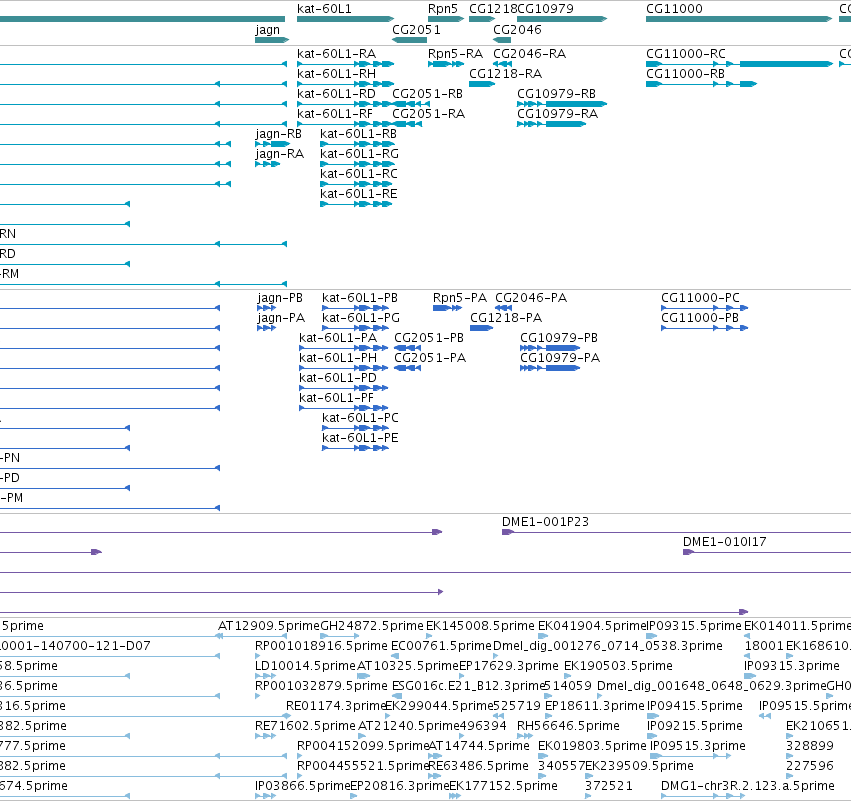Image resolution: width=851 pixels, height=801 pixels.
Task: Select the kat-60L1 gene label
Action: pyautogui.click(x=324, y=9)
